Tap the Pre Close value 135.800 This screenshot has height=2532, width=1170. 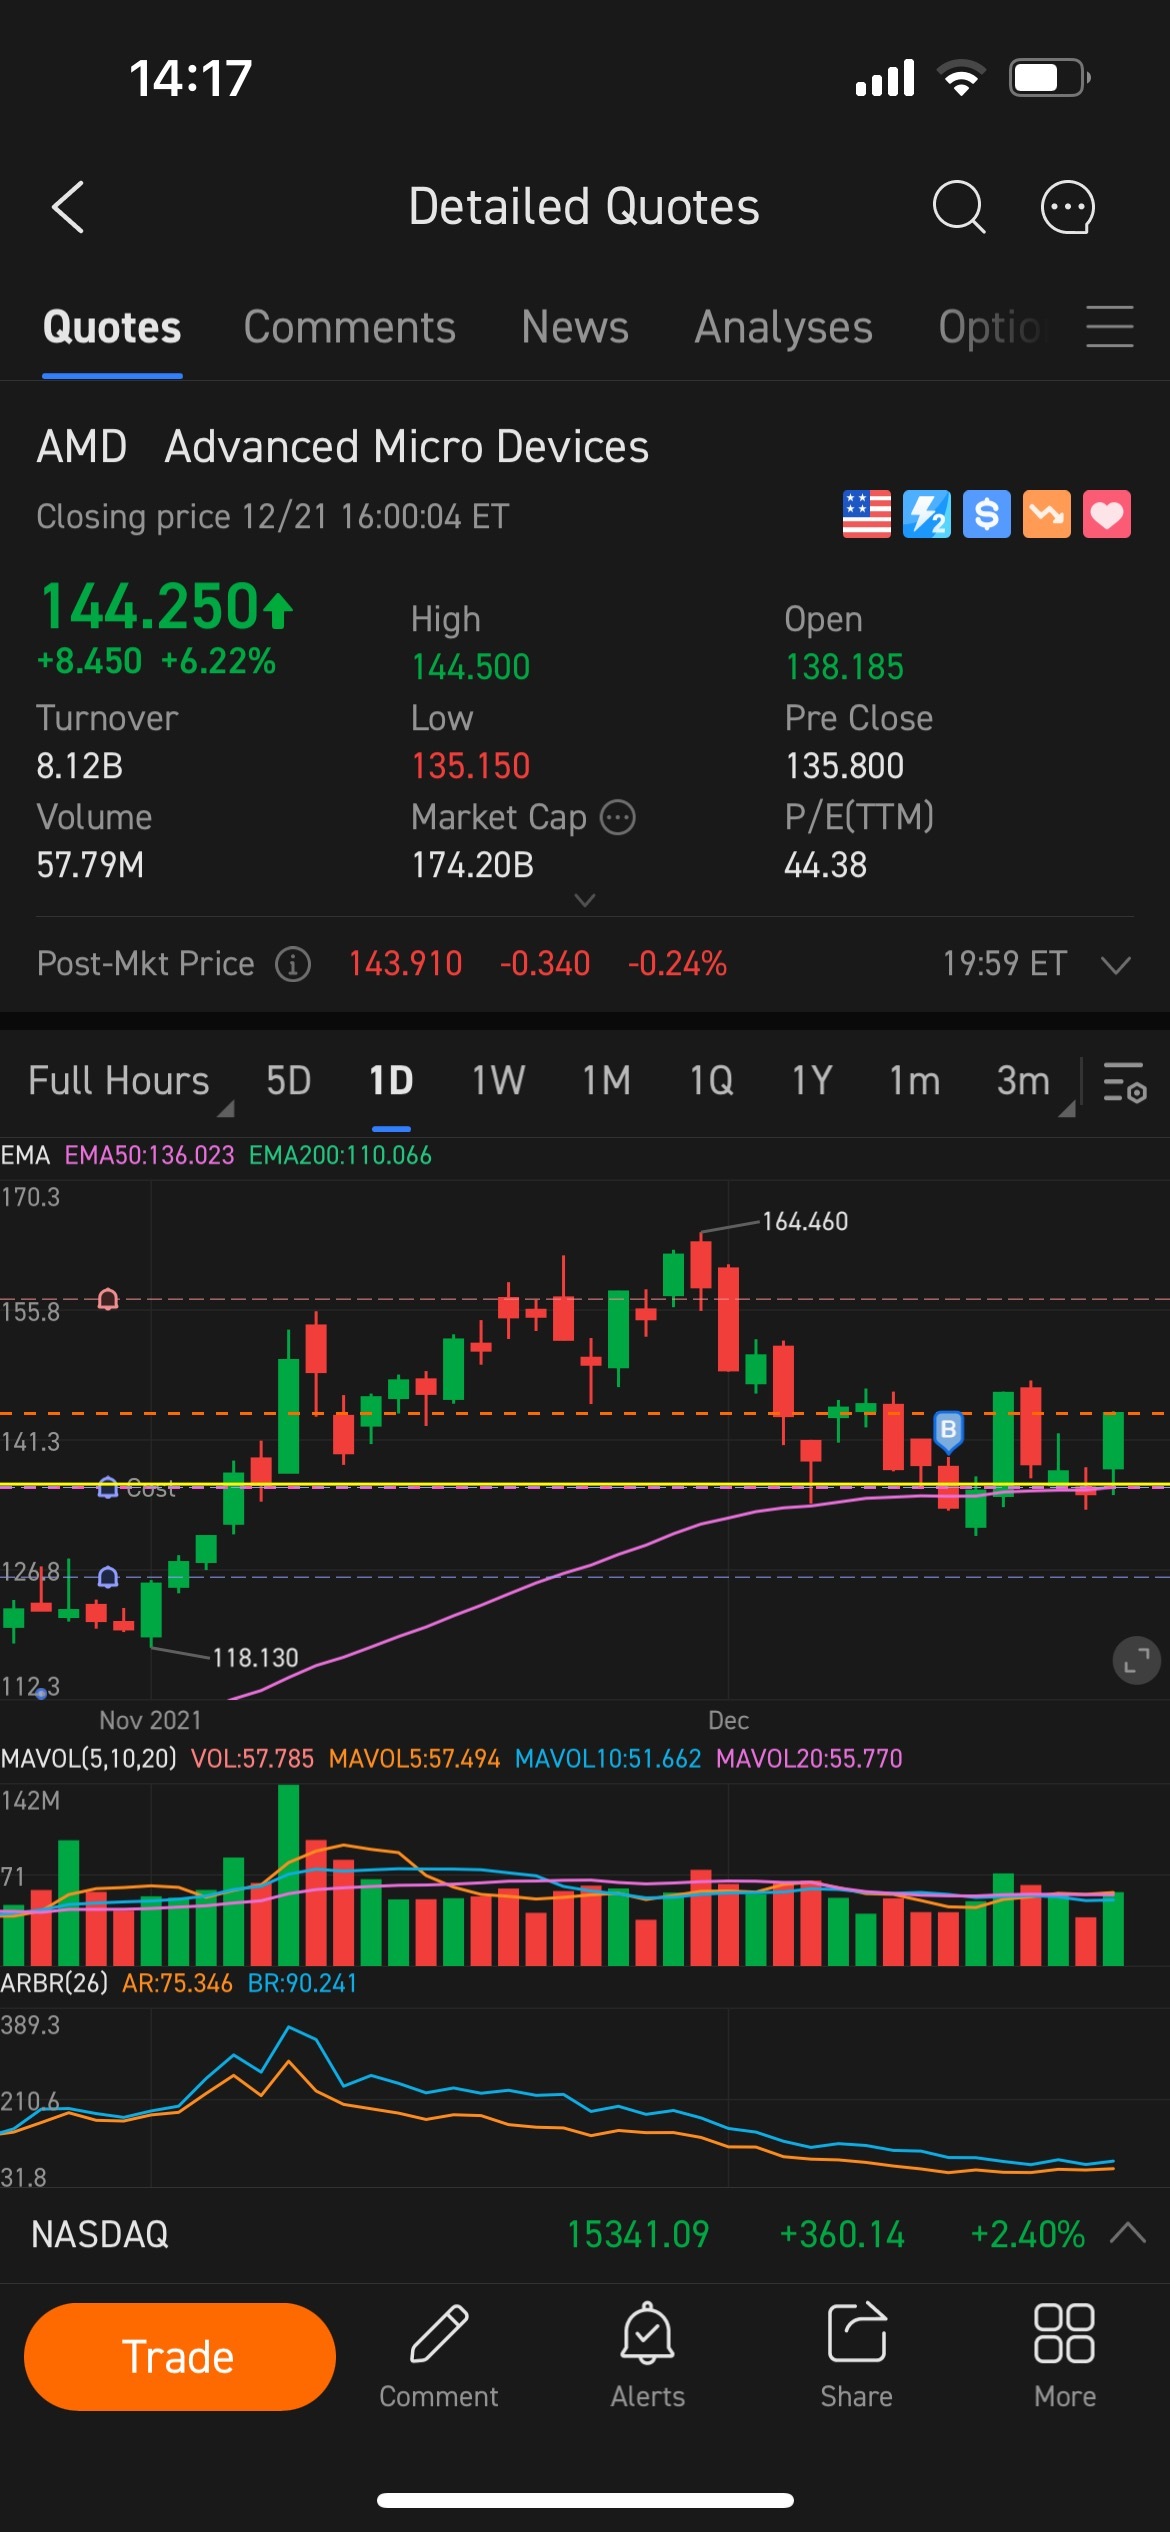[x=845, y=766]
